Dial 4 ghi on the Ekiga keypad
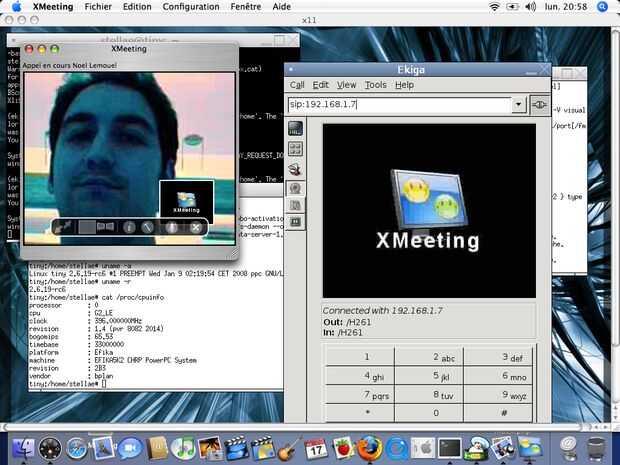620x465 pixels. (360, 376)
